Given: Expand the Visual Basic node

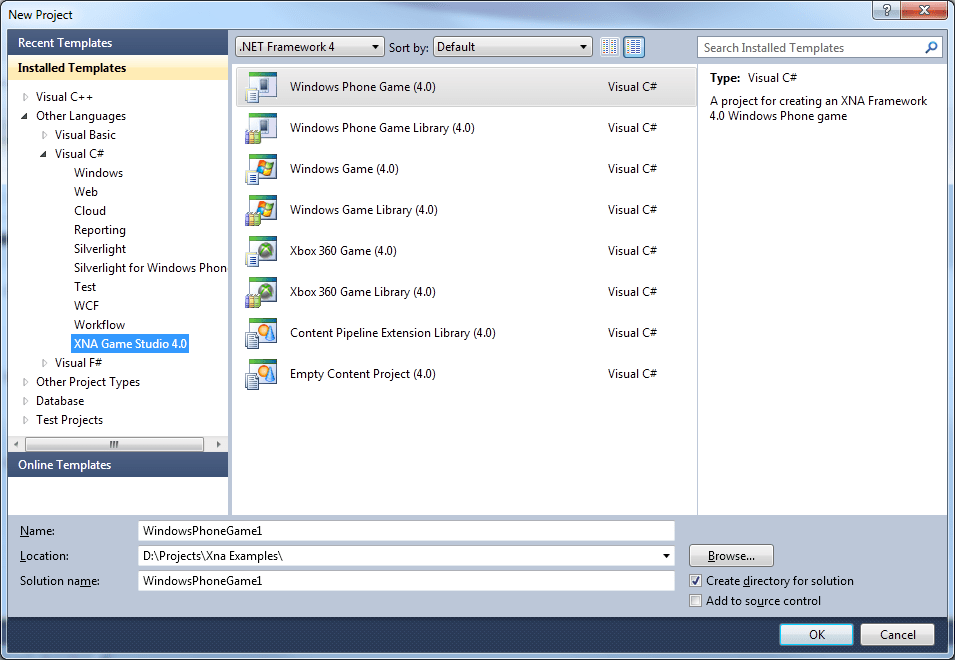Looking at the screenshot, I should click(x=44, y=135).
